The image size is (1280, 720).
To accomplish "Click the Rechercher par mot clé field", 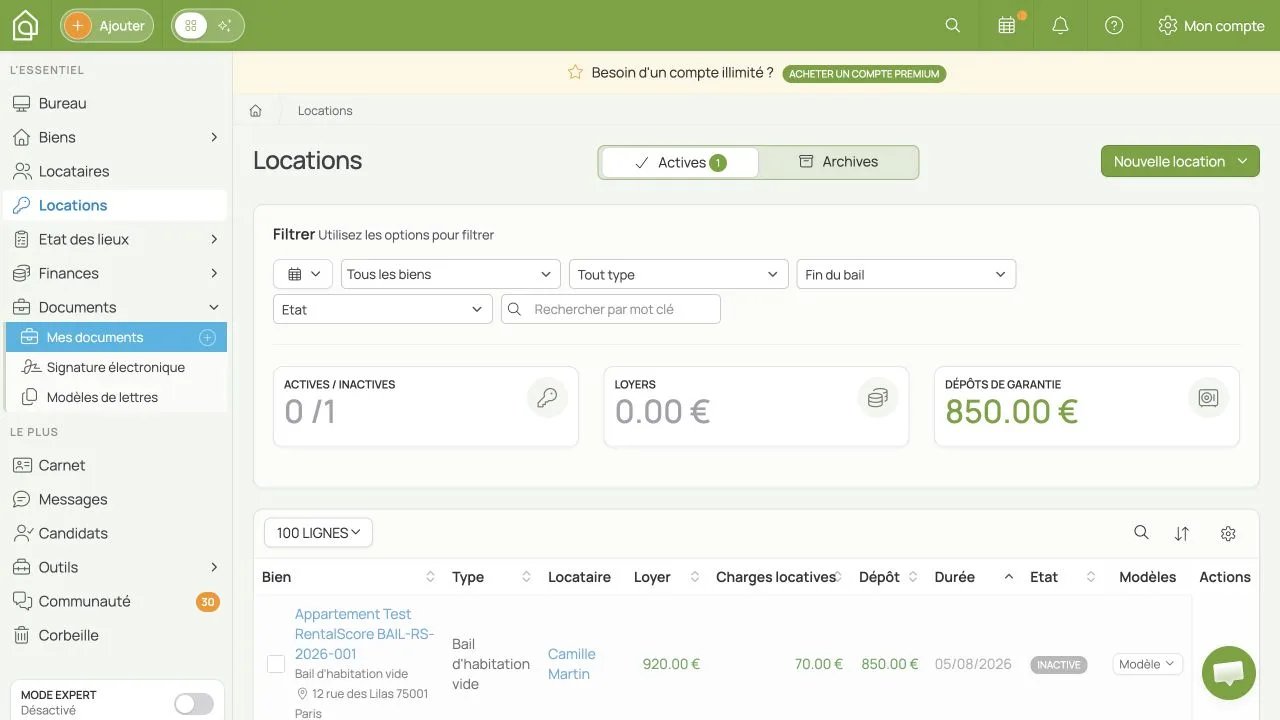I will (x=611, y=309).
